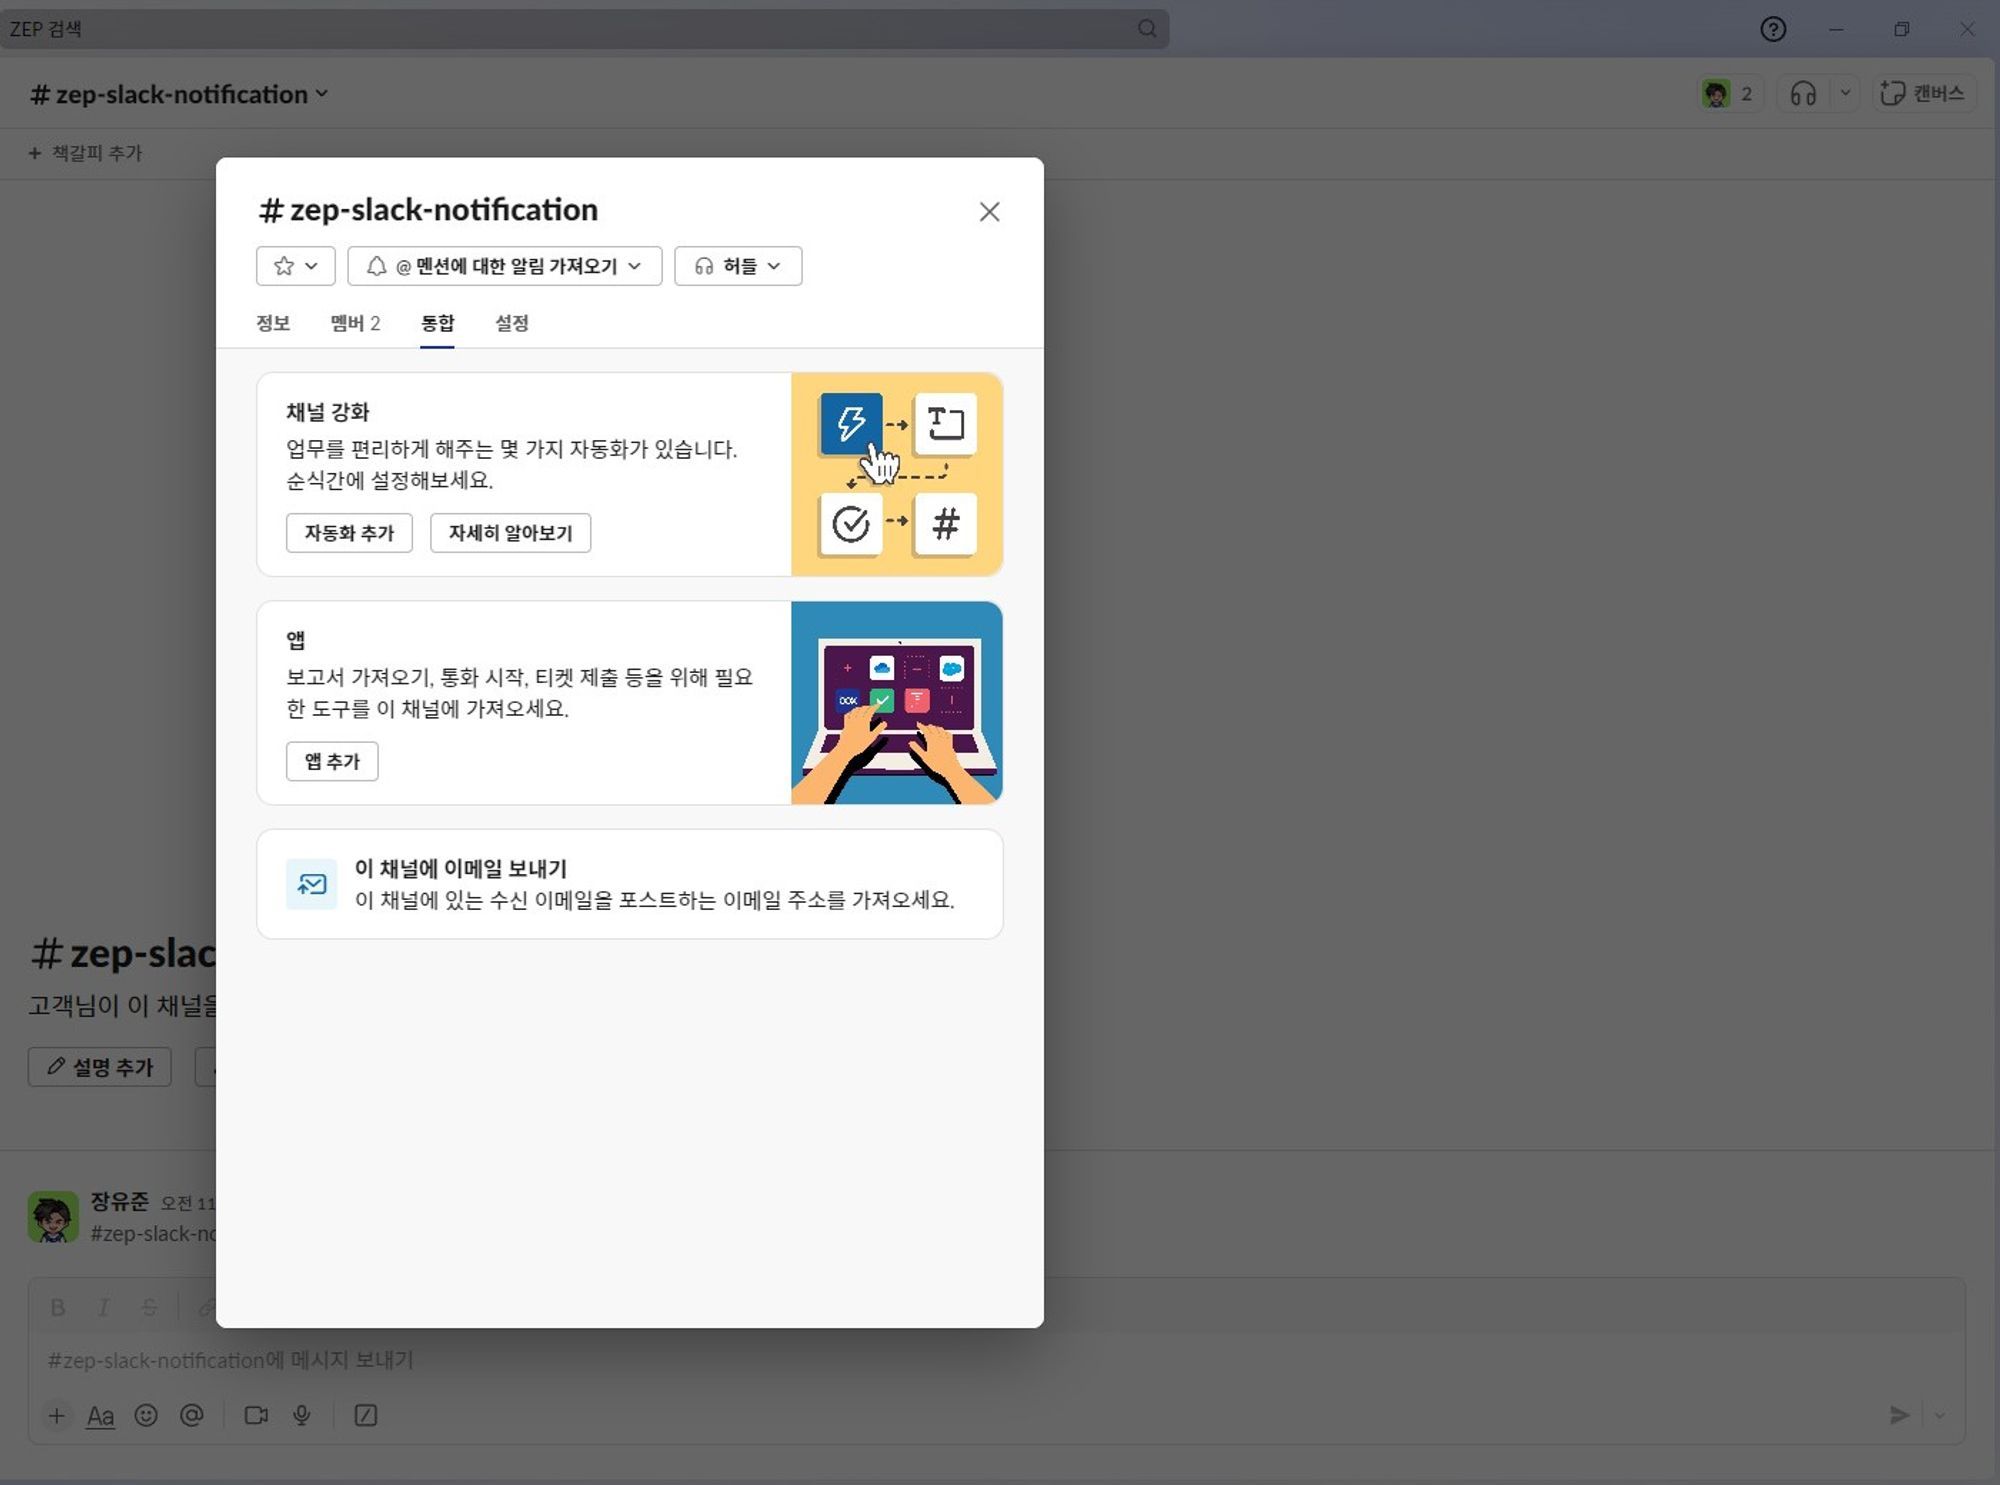This screenshot has width=2000, height=1485.
Task: Click the 자동화 추가 button
Action: (349, 533)
